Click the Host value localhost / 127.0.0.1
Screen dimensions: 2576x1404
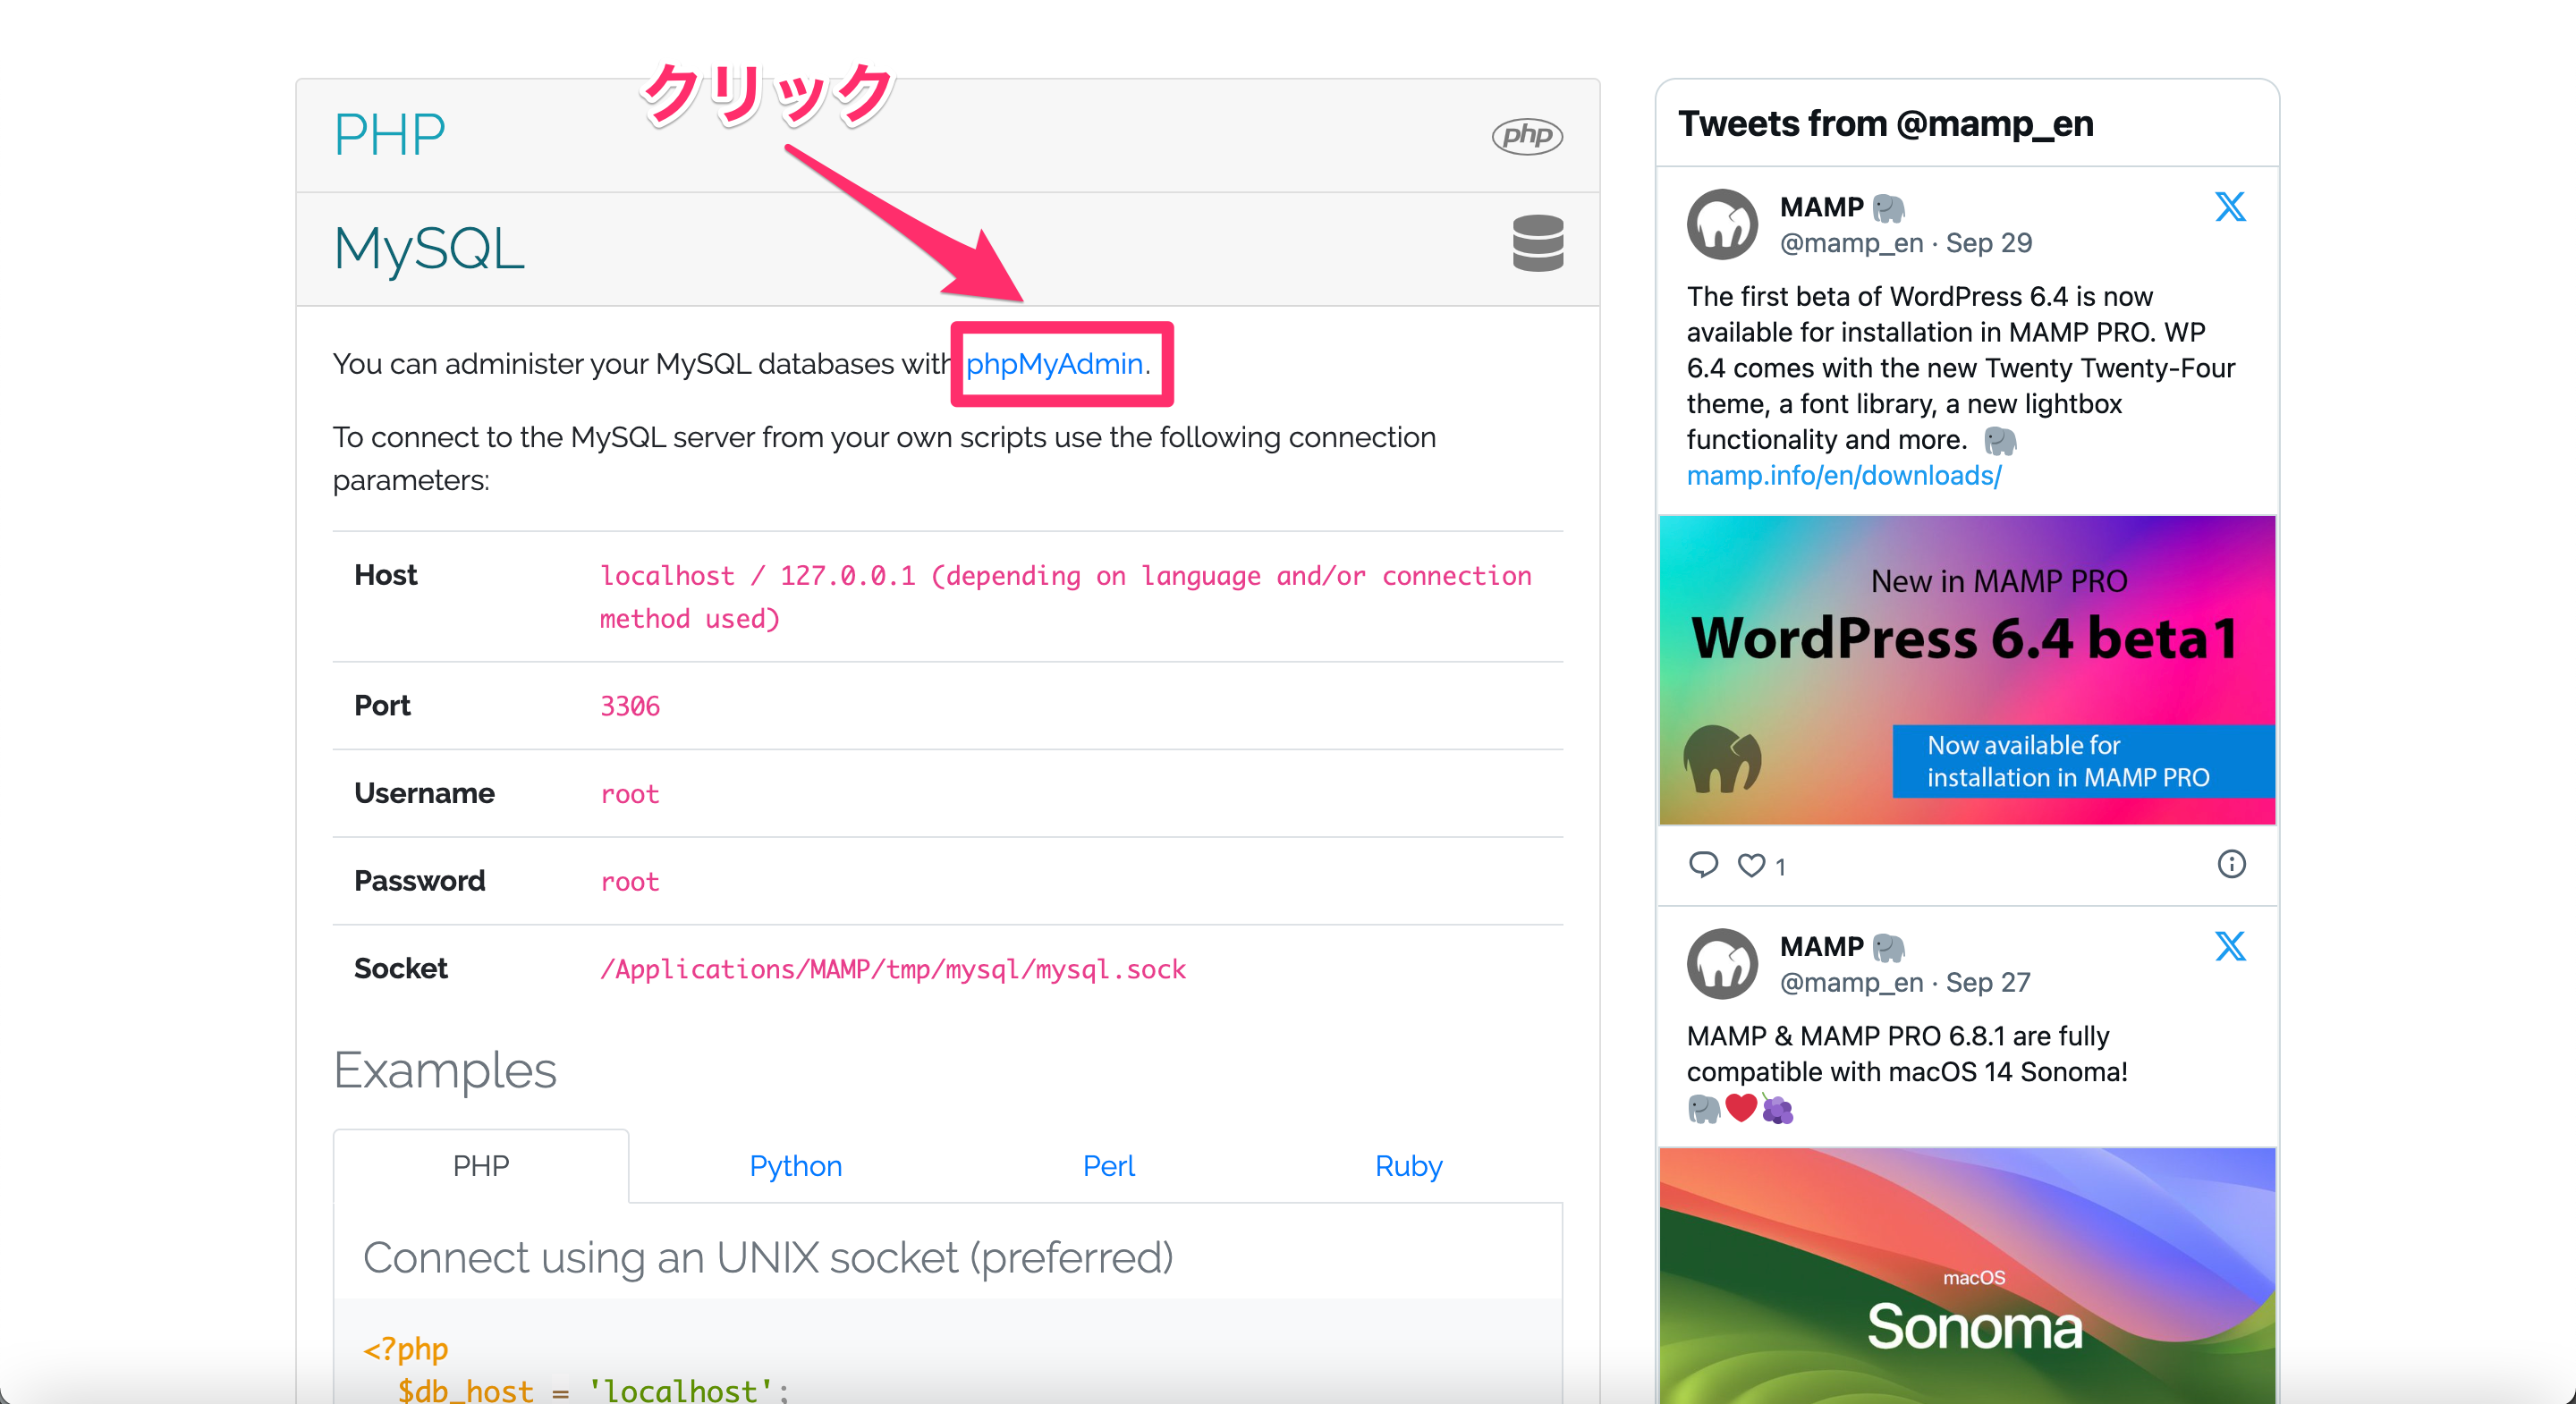[x=1065, y=597]
